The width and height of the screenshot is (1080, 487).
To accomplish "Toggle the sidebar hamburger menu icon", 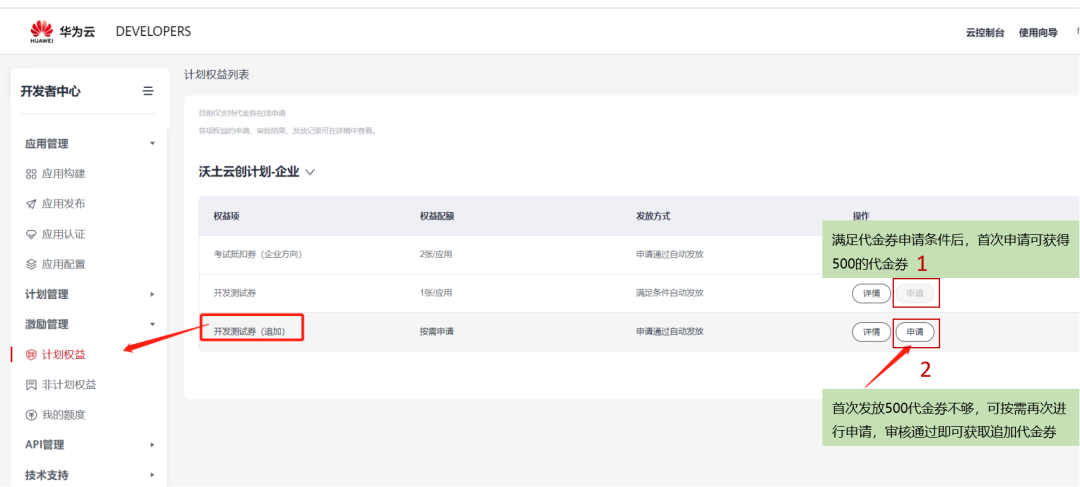I will (x=148, y=91).
